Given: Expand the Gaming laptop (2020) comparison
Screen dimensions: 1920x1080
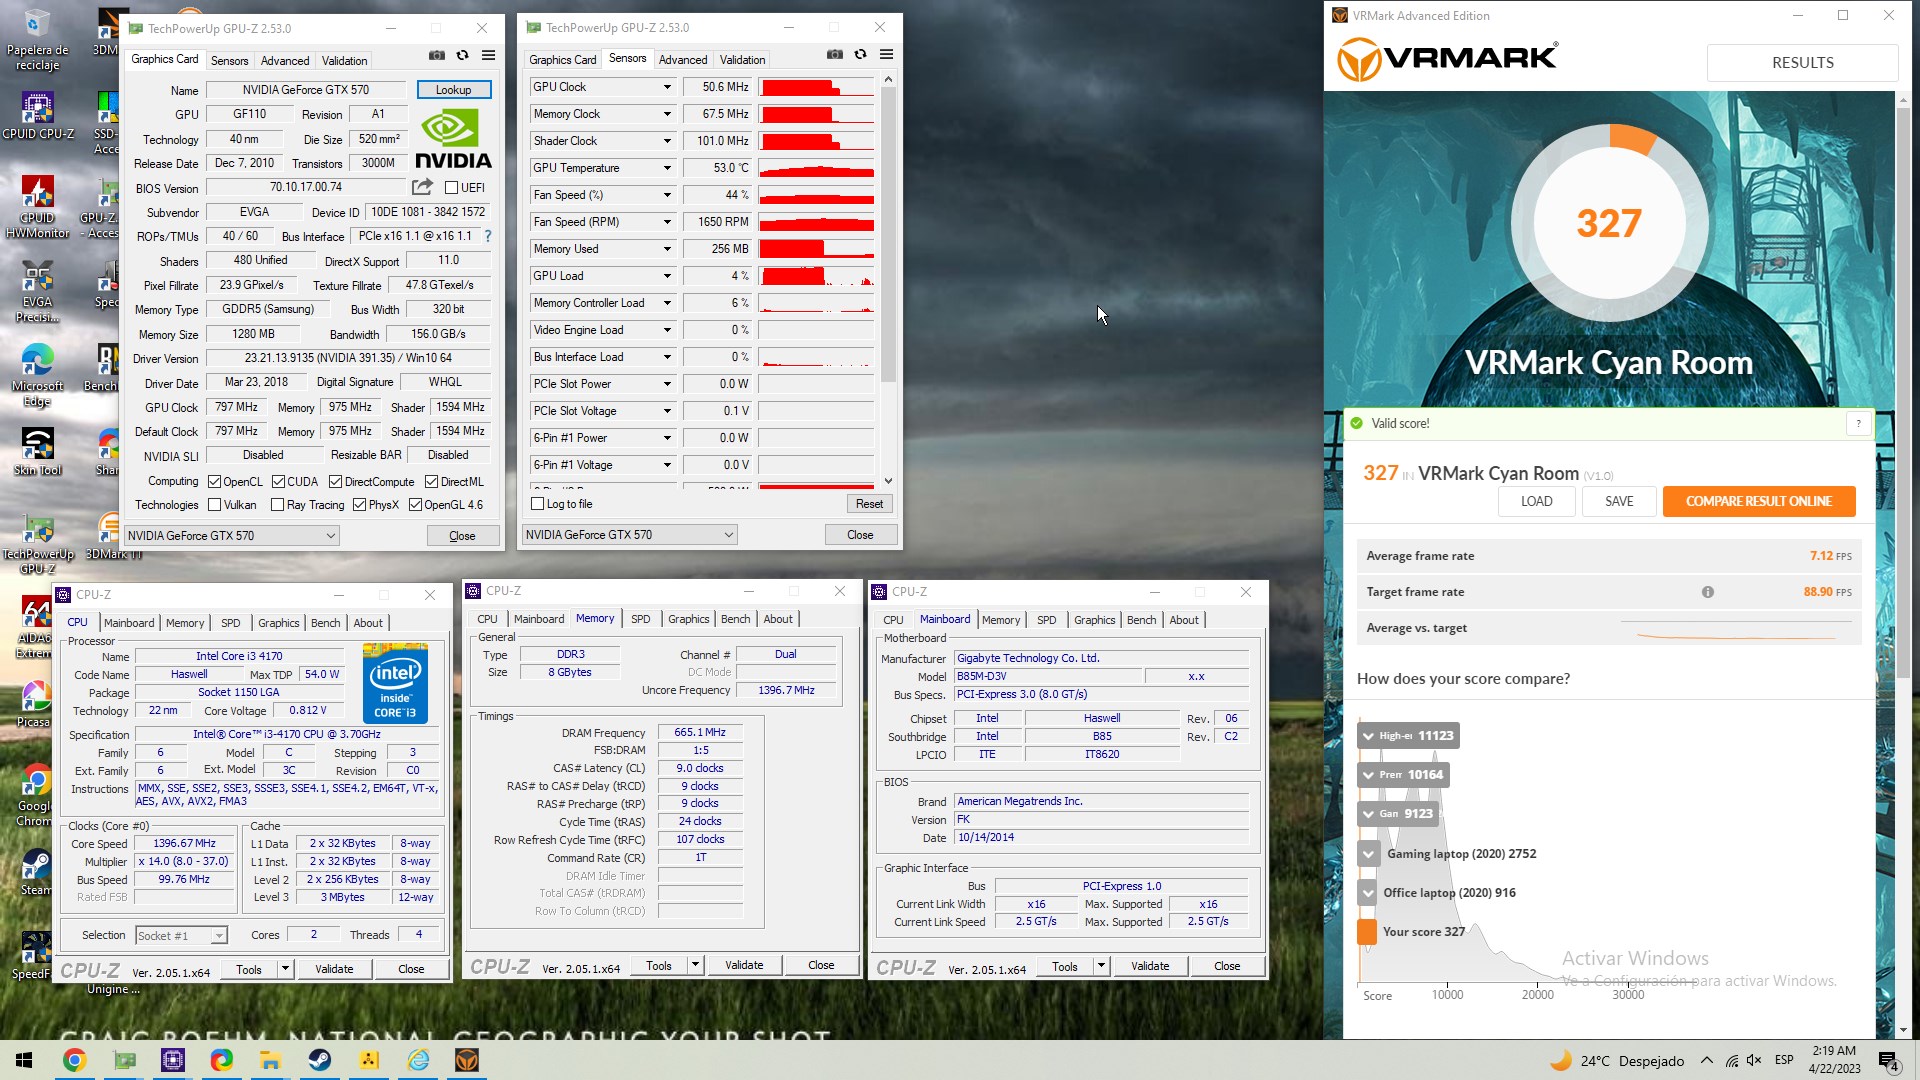Looking at the screenshot, I should click(1369, 854).
